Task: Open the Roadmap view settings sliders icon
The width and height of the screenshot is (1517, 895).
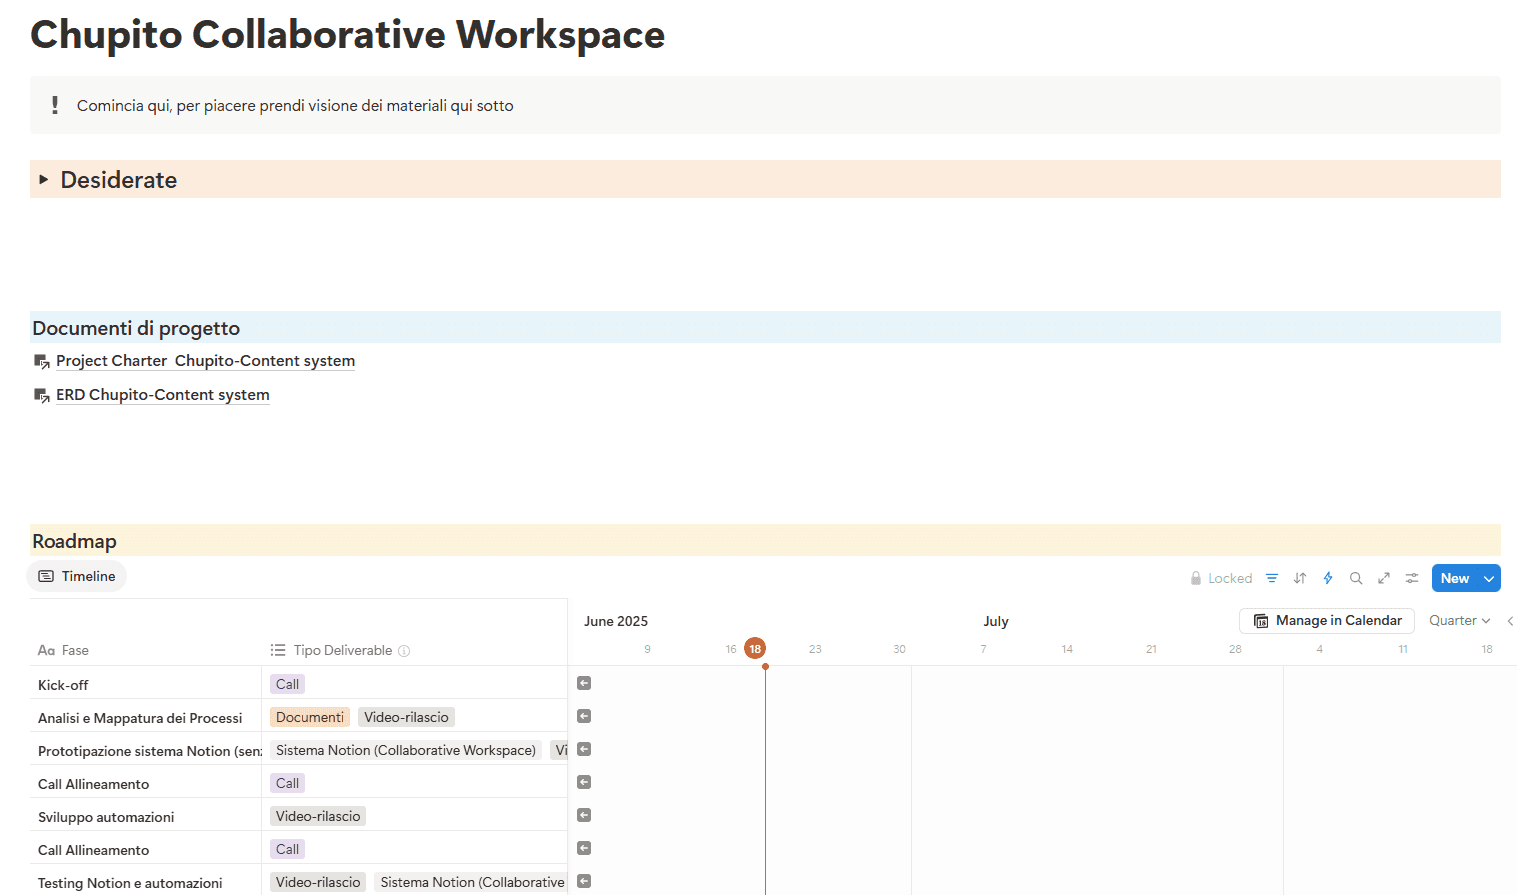Action: [1411, 578]
